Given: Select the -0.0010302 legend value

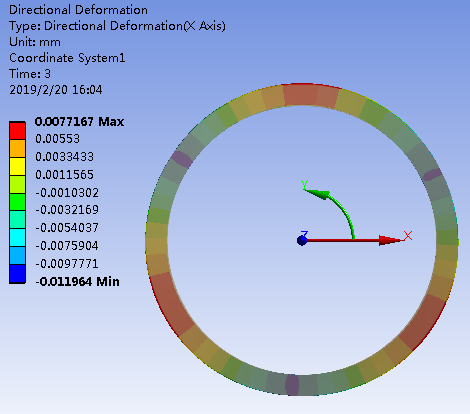Looking at the screenshot, I should tap(67, 193).
